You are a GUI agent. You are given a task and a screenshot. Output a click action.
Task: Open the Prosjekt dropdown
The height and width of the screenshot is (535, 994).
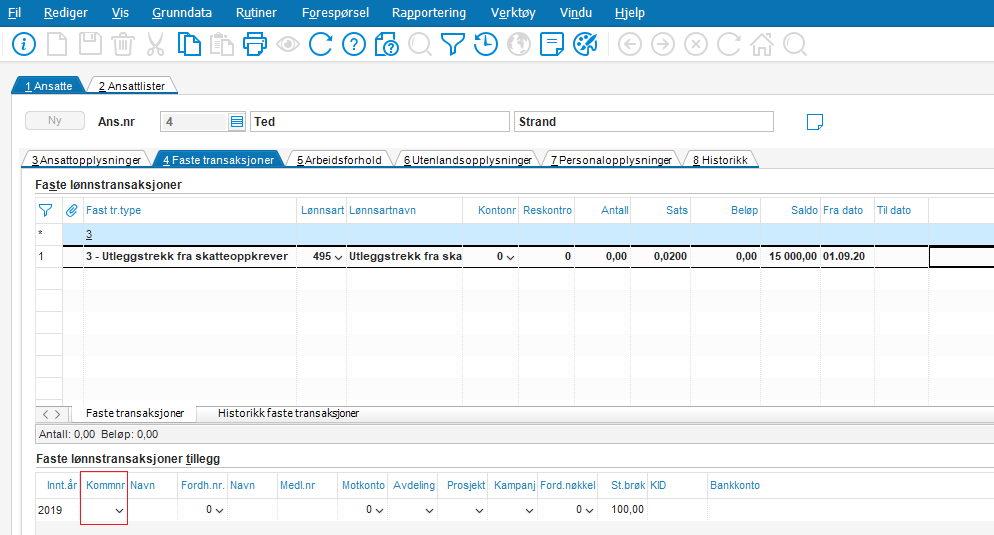click(479, 510)
